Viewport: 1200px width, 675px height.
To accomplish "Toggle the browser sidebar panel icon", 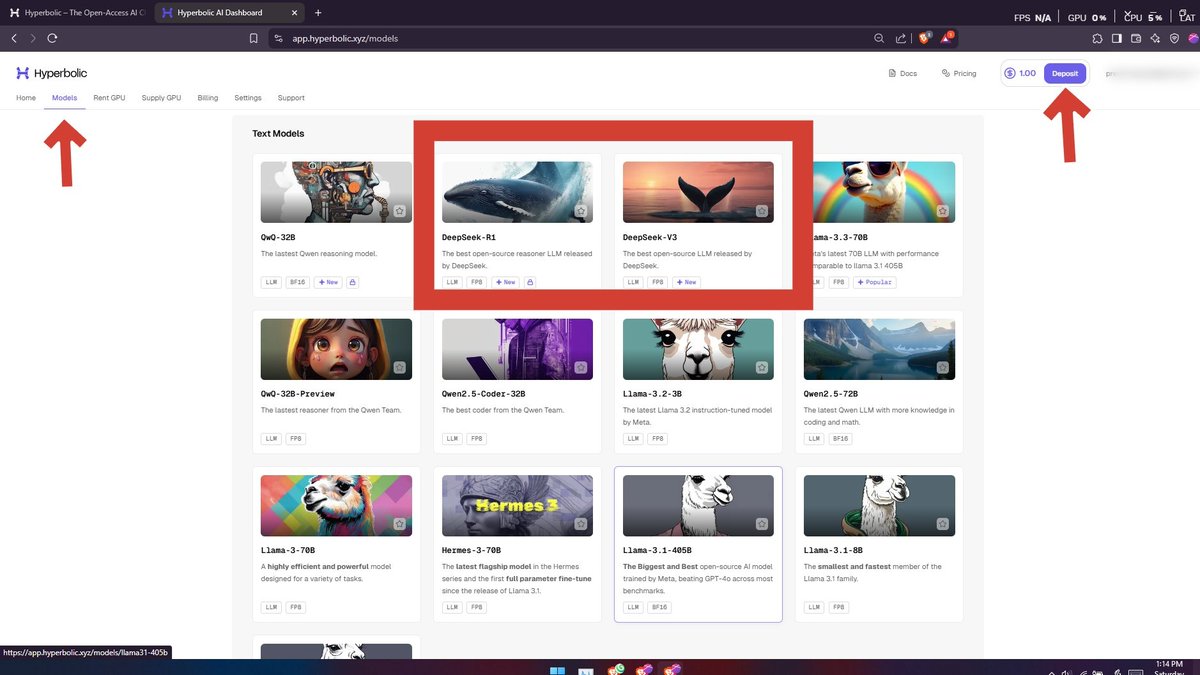I will (x=1117, y=38).
